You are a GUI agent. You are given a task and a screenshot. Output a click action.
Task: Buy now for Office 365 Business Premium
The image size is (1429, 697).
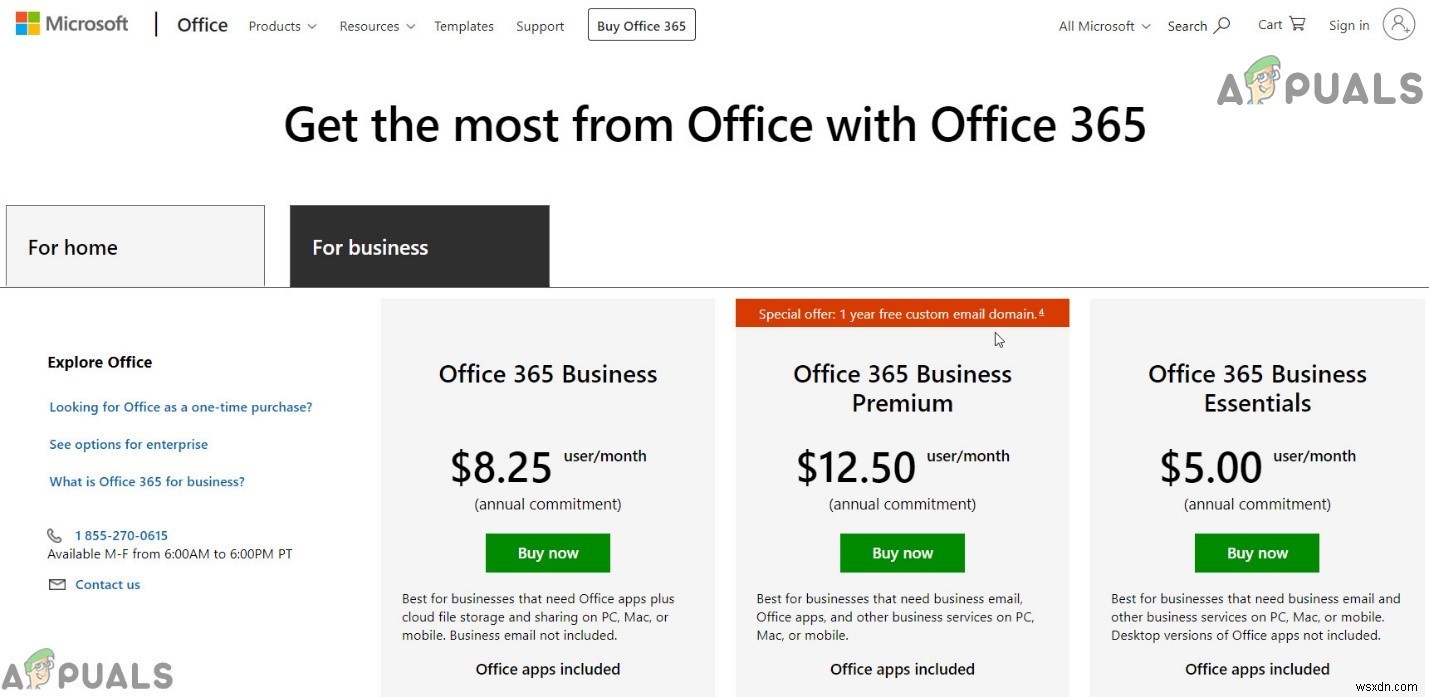(x=901, y=552)
